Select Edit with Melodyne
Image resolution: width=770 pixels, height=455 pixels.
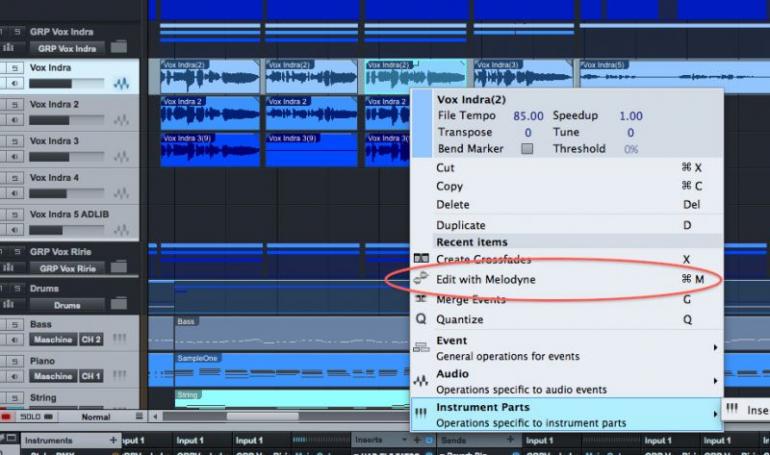point(567,279)
